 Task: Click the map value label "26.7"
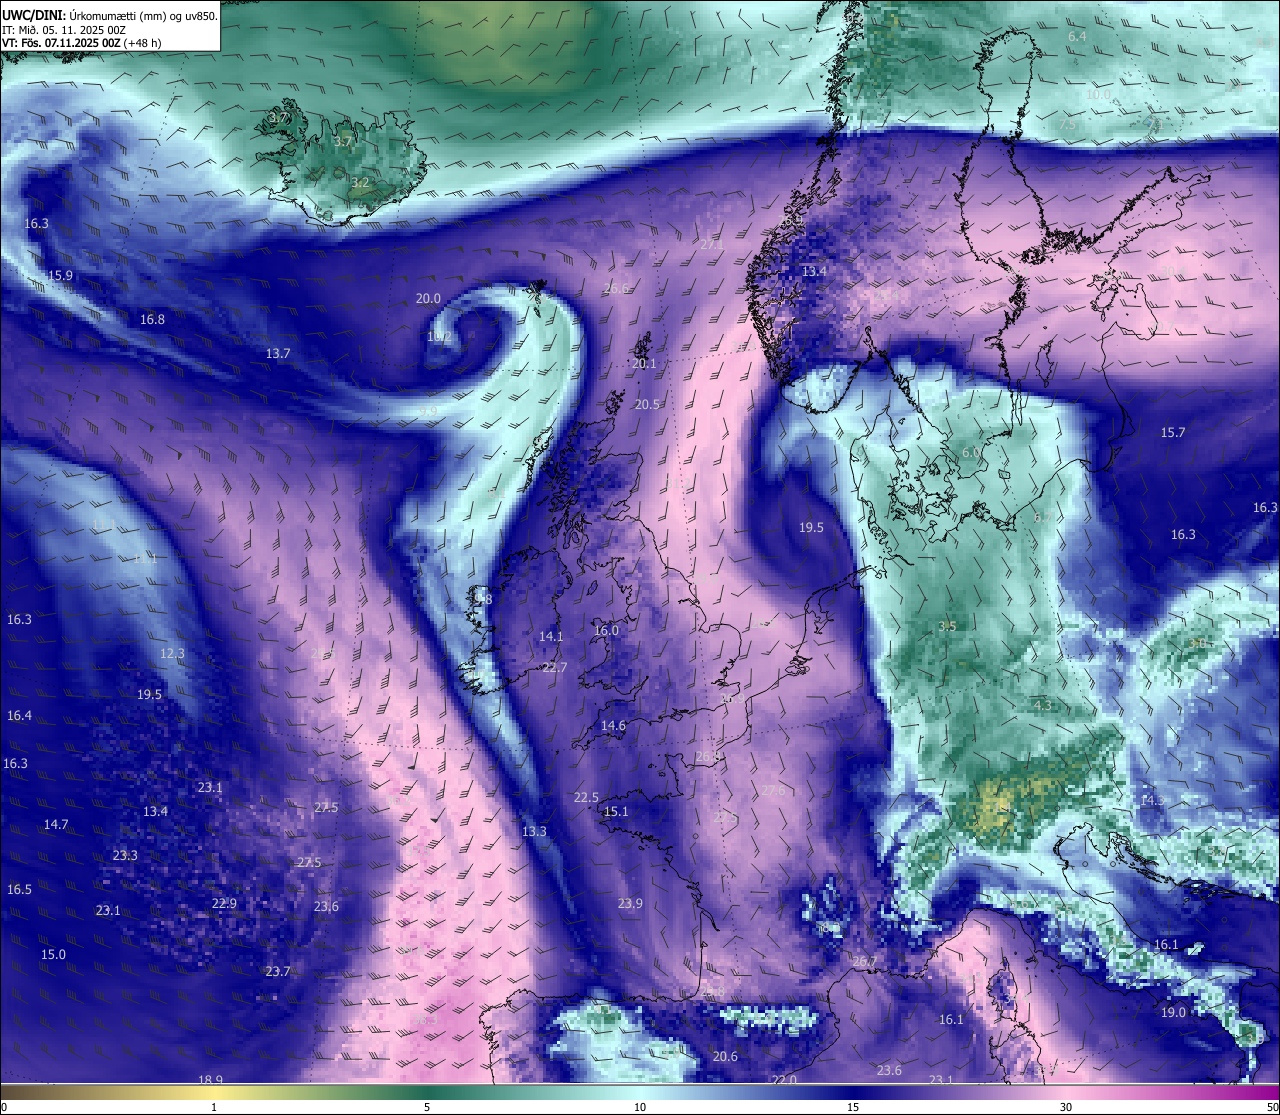pyautogui.click(x=864, y=962)
